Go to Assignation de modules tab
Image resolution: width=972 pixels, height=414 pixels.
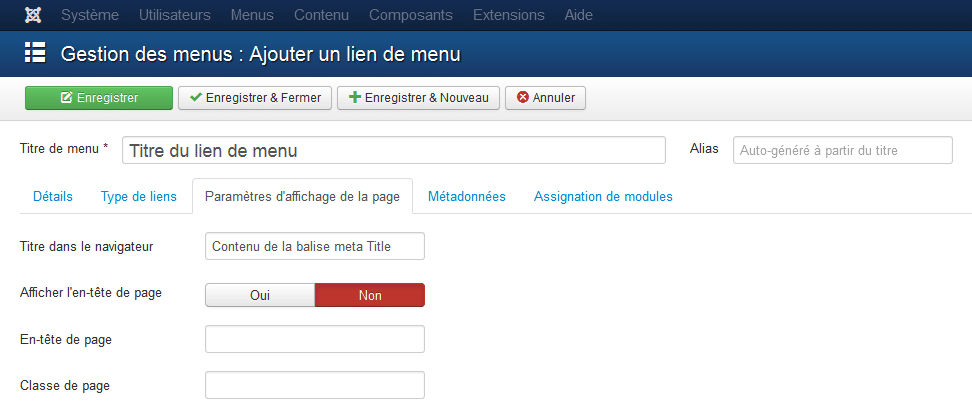pos(602,197)
